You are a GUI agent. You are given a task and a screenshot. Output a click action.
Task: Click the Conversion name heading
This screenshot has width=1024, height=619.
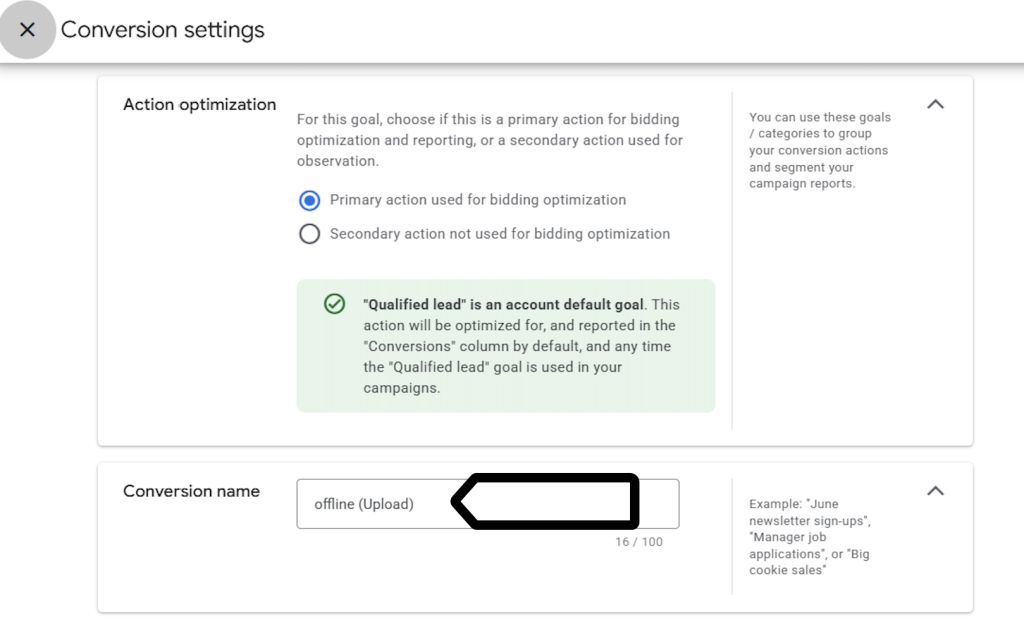tap(191, 491)
